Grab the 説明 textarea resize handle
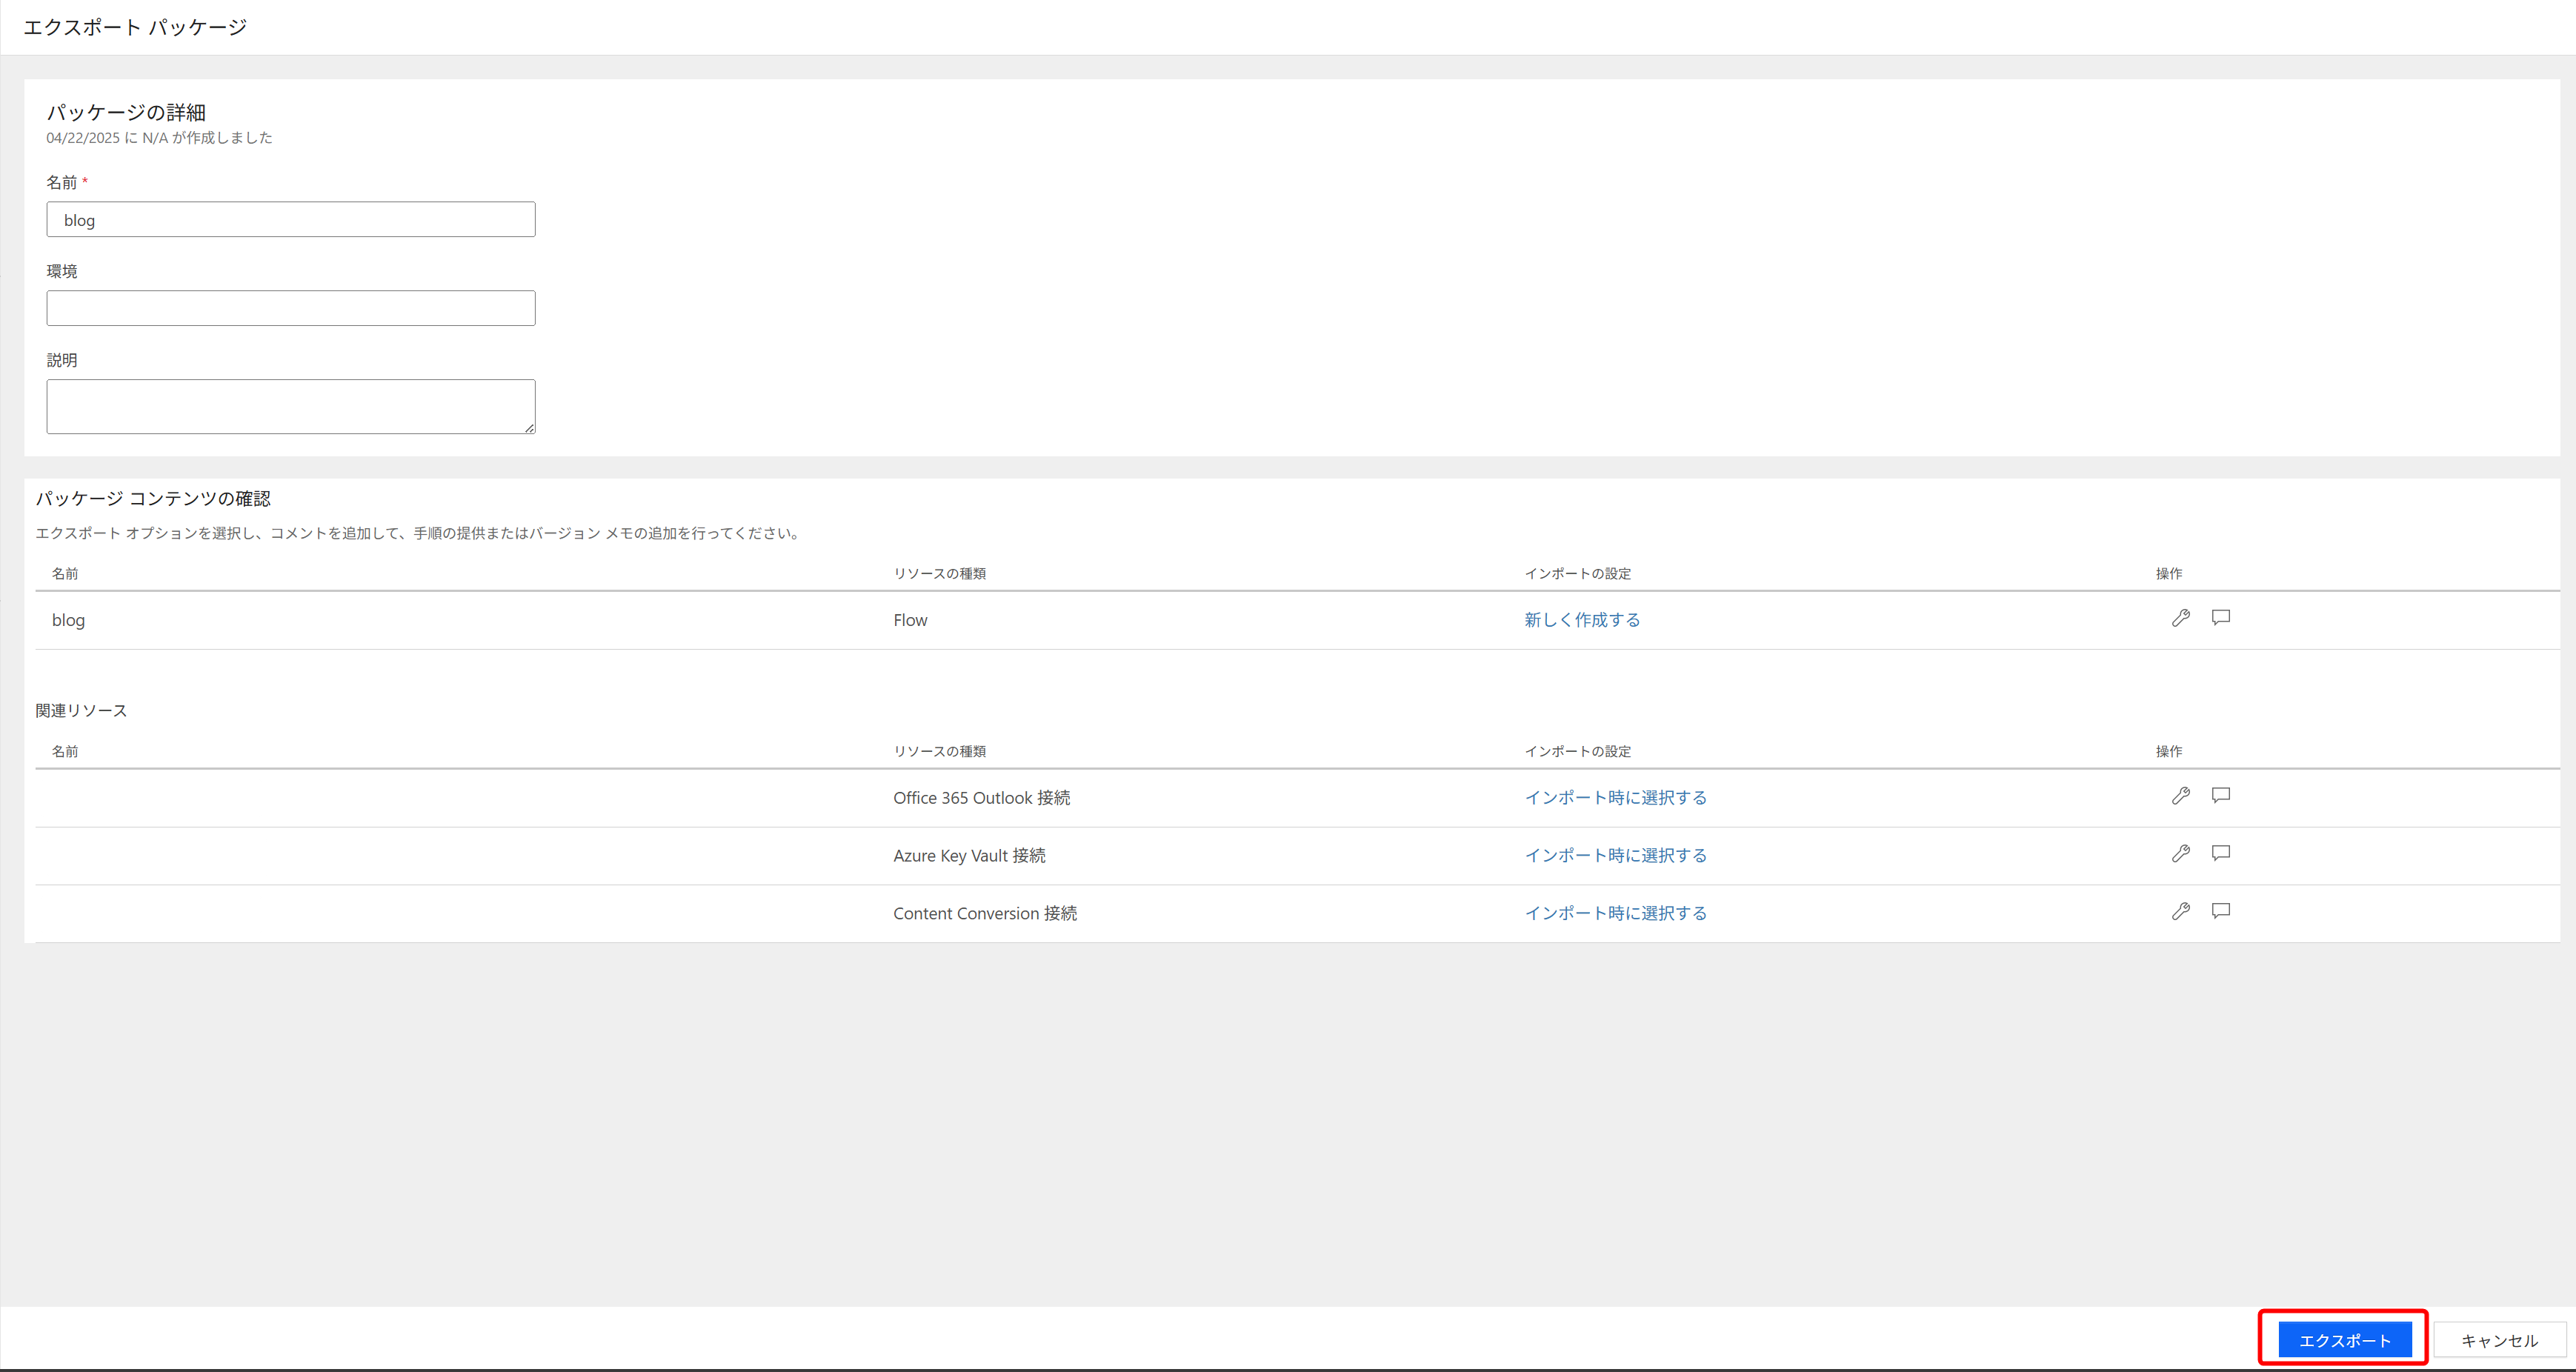2576x1372 pixels. pos(529,428)
